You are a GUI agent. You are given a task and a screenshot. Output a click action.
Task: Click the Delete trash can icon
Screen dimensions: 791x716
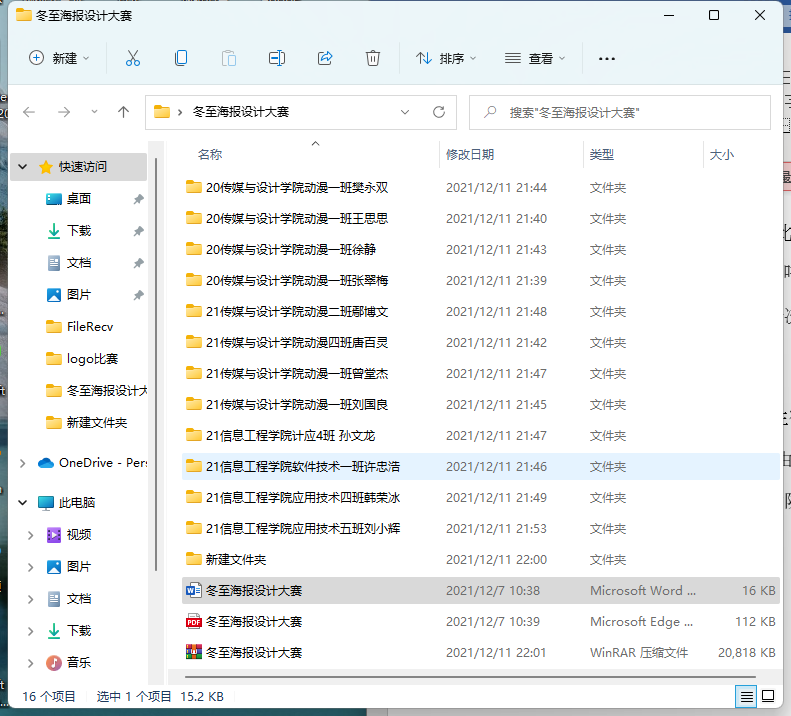[x=373, y=58]
